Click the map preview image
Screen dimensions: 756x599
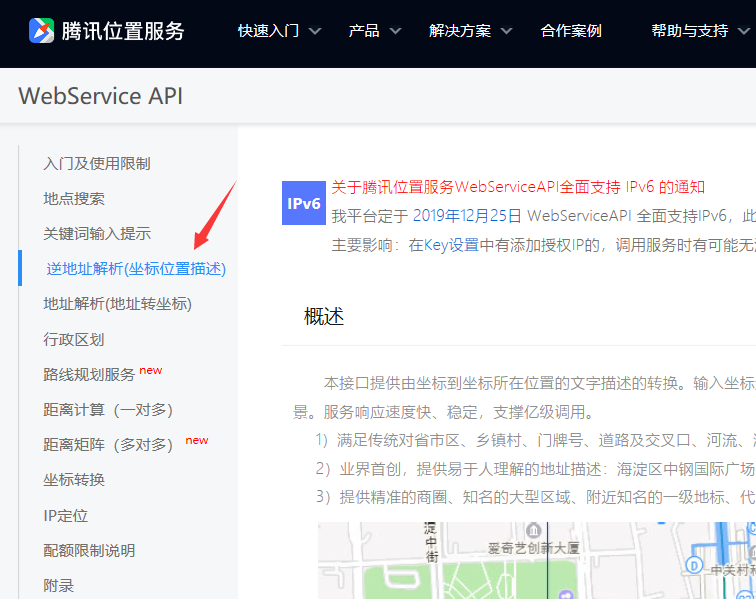[x=537, y=560]
